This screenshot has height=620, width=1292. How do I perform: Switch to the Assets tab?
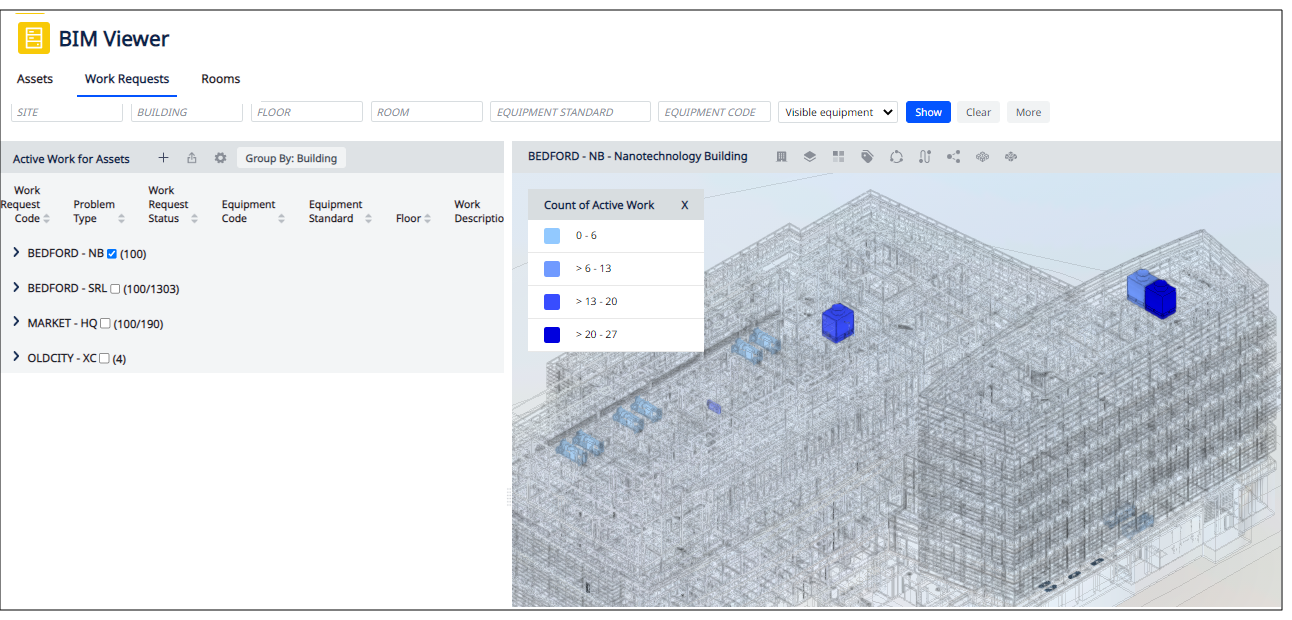[x=35, y=79]
